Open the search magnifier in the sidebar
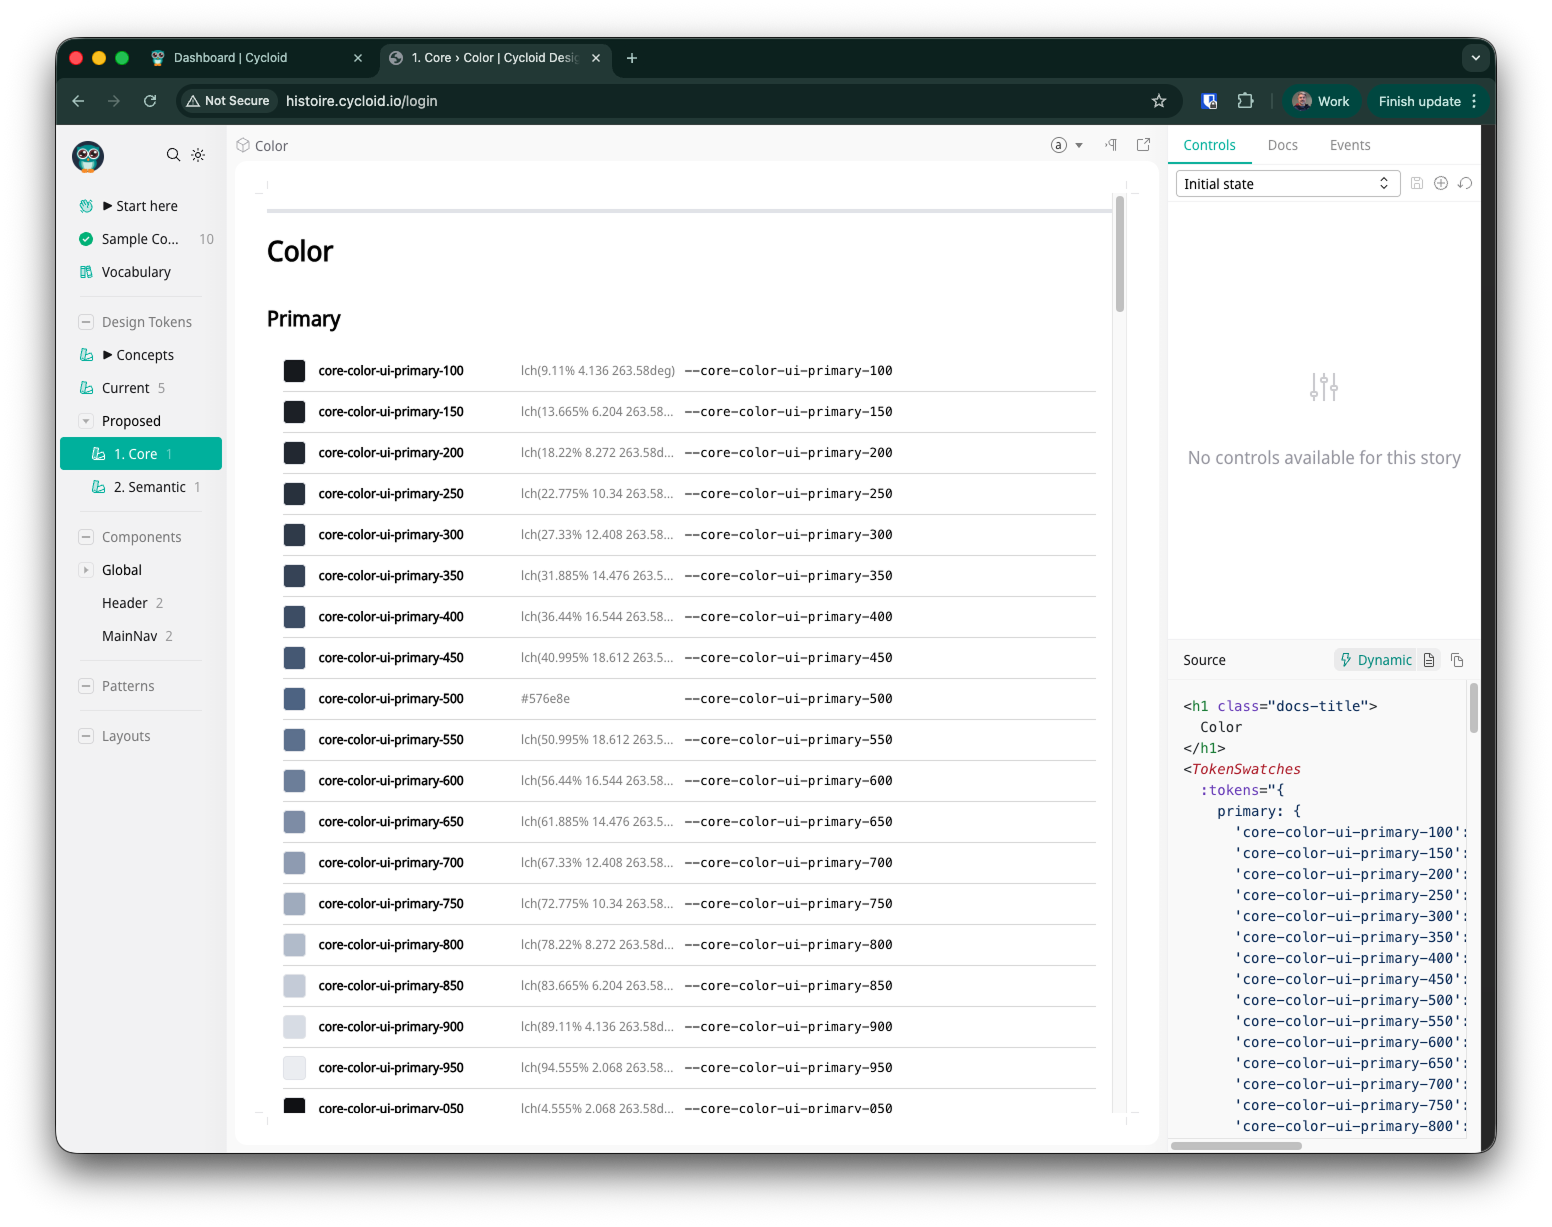 pyautogui.click(x=173, y=155)
